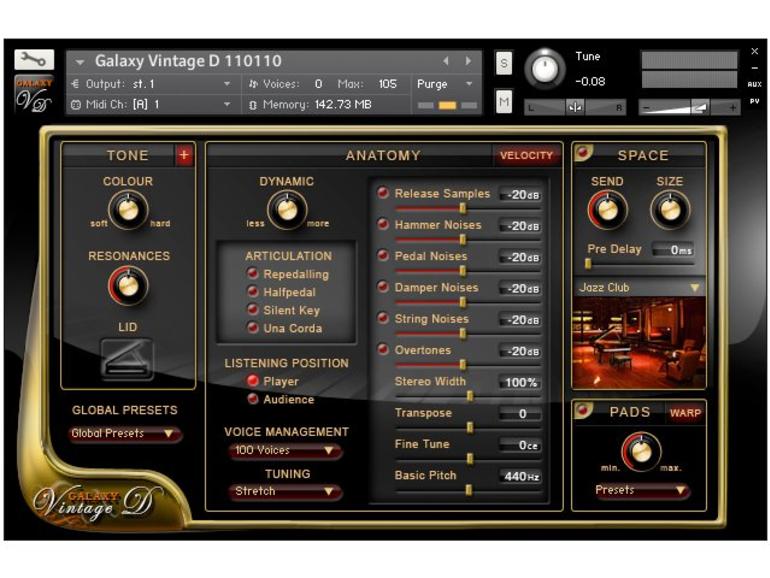This screenshot has height=578, width=770.
Task: Toggle Overtones LED
Action: pyautogui.click(x=383, y=350)
